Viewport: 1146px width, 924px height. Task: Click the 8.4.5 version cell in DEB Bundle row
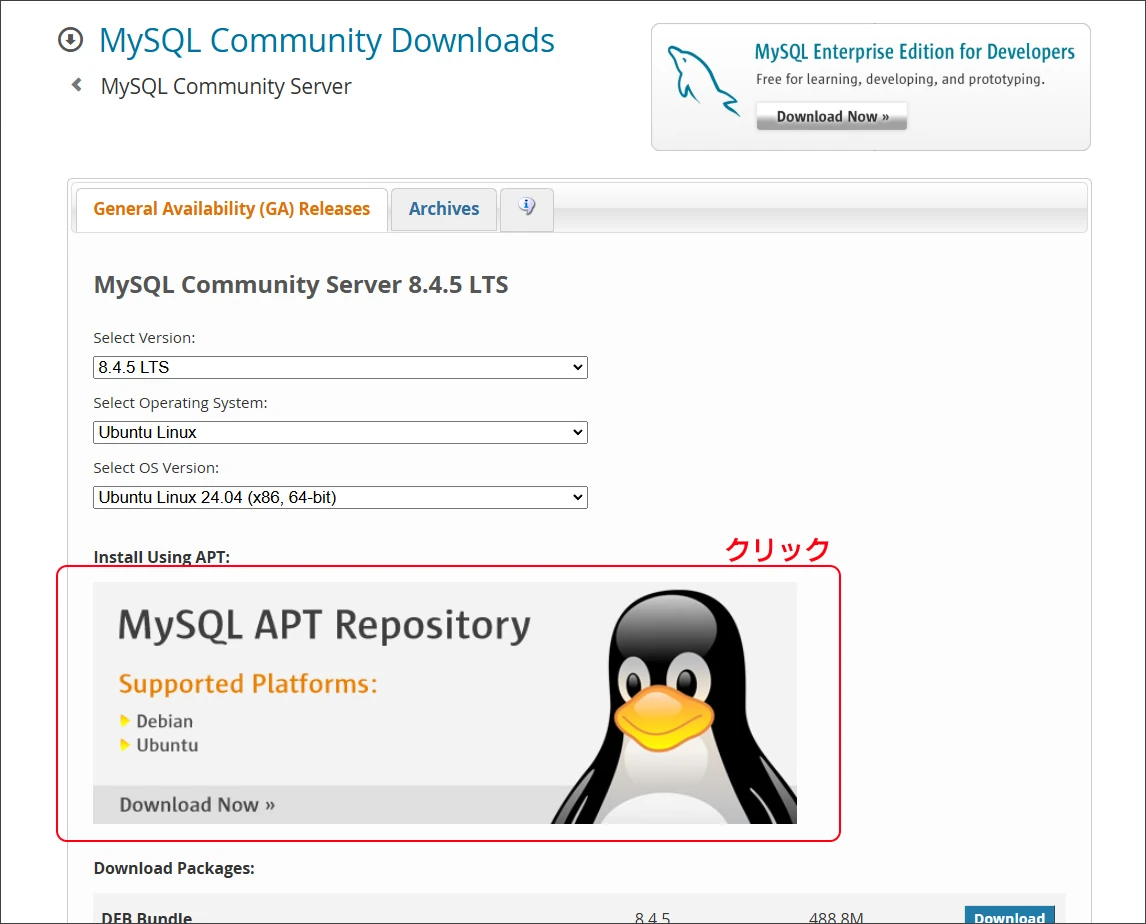[x=652, y=917]
